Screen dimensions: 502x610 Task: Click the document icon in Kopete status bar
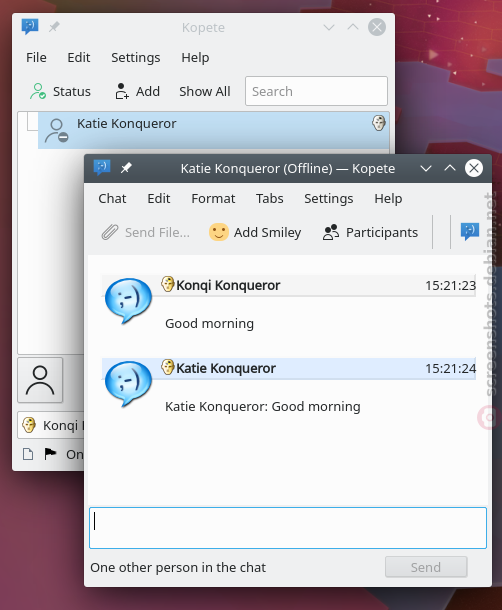pos(28,454)
